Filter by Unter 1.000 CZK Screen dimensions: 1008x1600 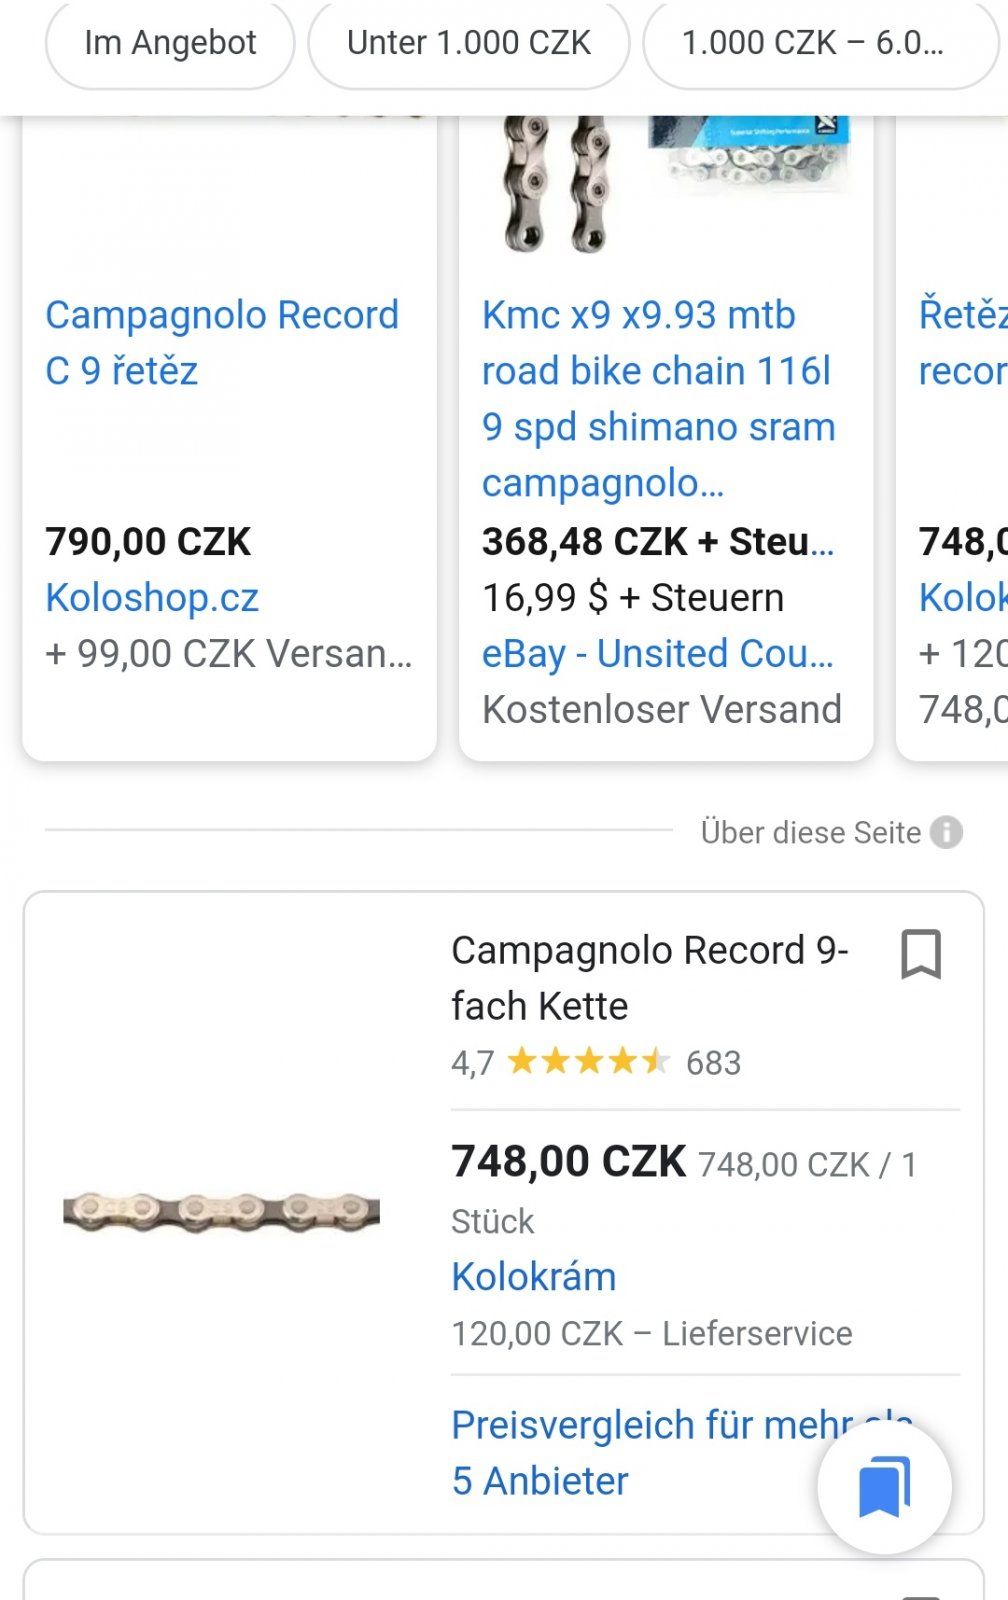468,43
